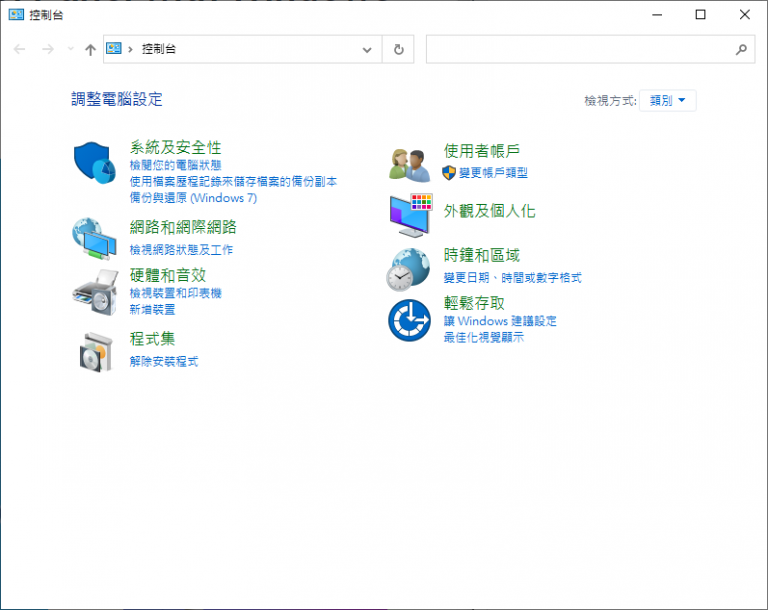Open the 外觀及個人化 category link
The image size is (768, 610).
(489, 211)
